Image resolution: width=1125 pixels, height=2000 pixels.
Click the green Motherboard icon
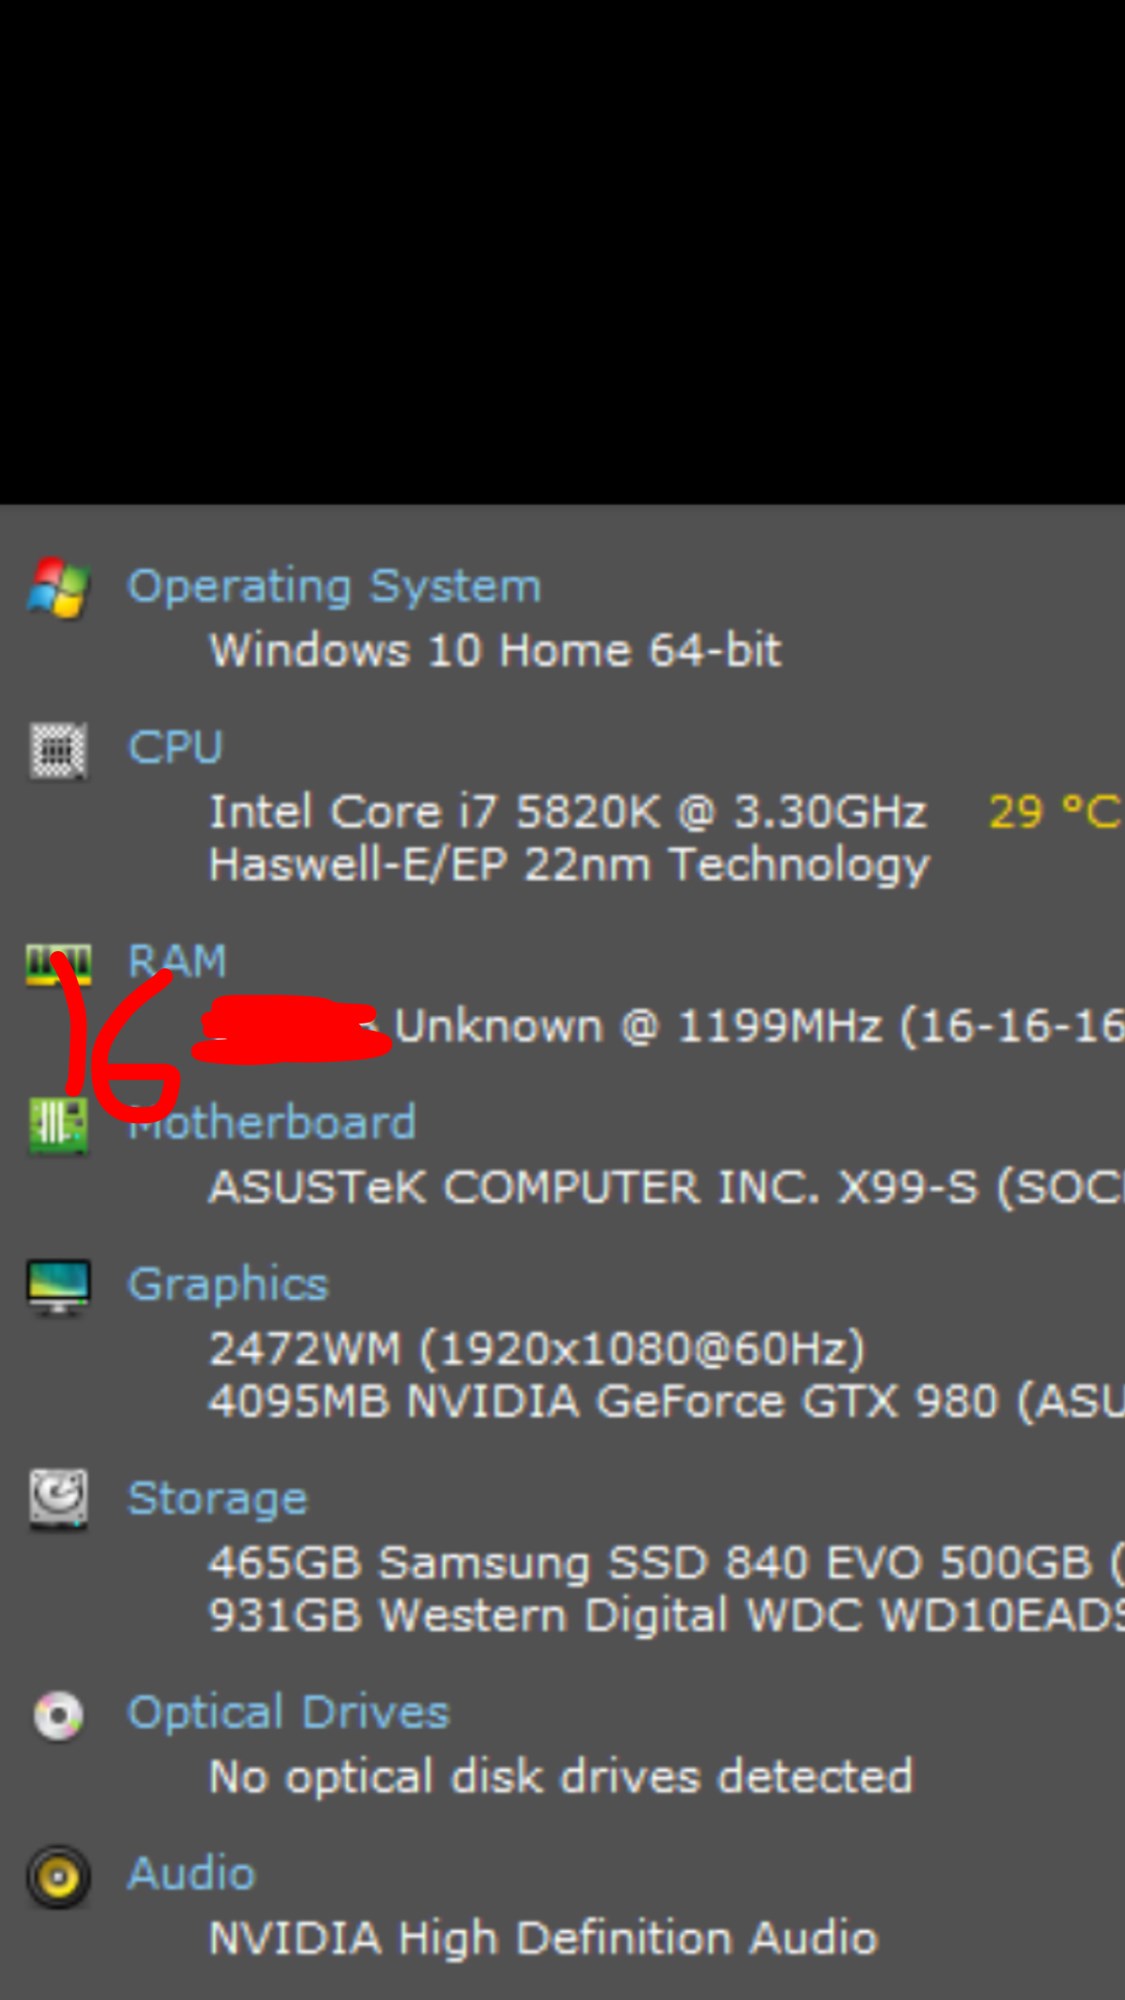[58, 1126]
